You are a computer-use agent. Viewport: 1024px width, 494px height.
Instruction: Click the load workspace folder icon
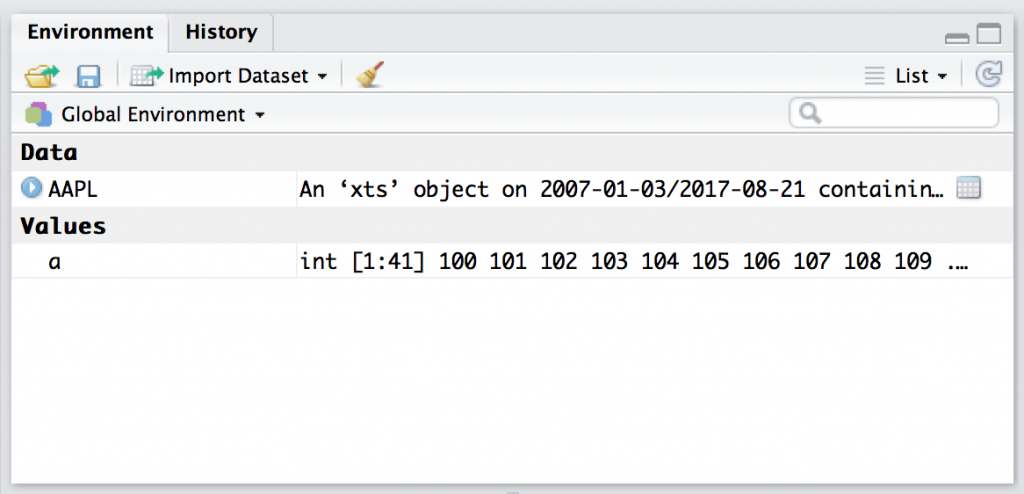tap(42, 76)
